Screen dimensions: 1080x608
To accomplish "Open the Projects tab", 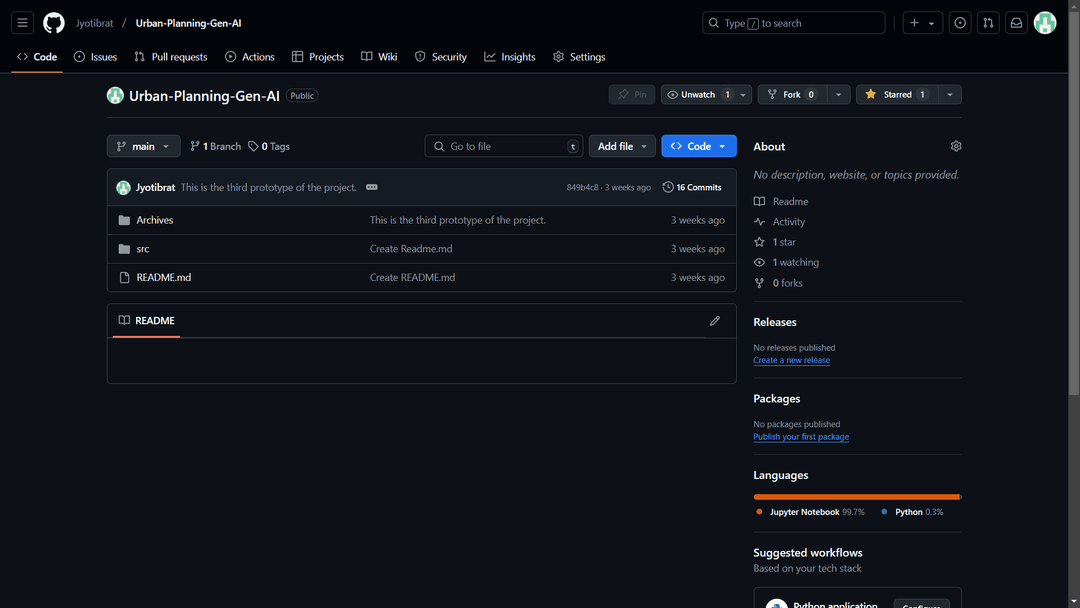I will pyautogui.click(x=318, y=57).
